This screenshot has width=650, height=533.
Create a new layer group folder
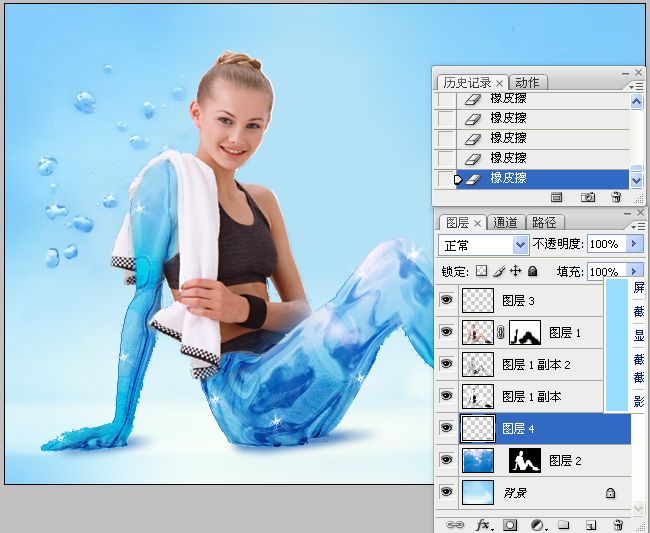563,524
